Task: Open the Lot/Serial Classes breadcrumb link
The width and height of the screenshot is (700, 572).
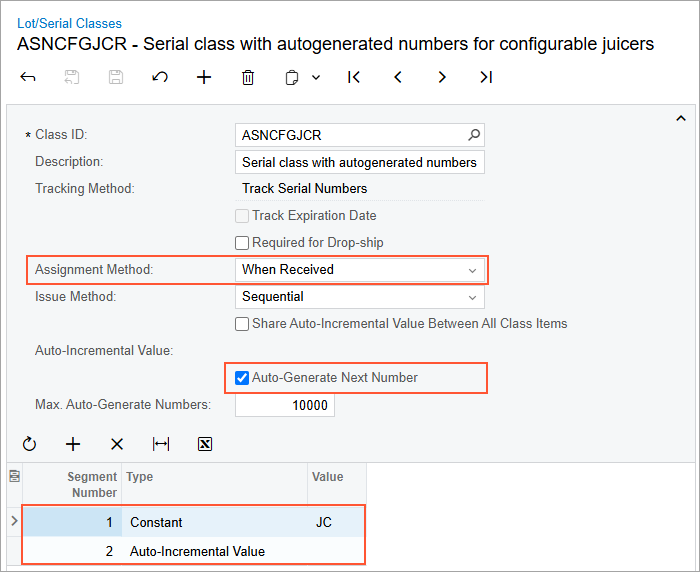Action: (x=69, y=23)
